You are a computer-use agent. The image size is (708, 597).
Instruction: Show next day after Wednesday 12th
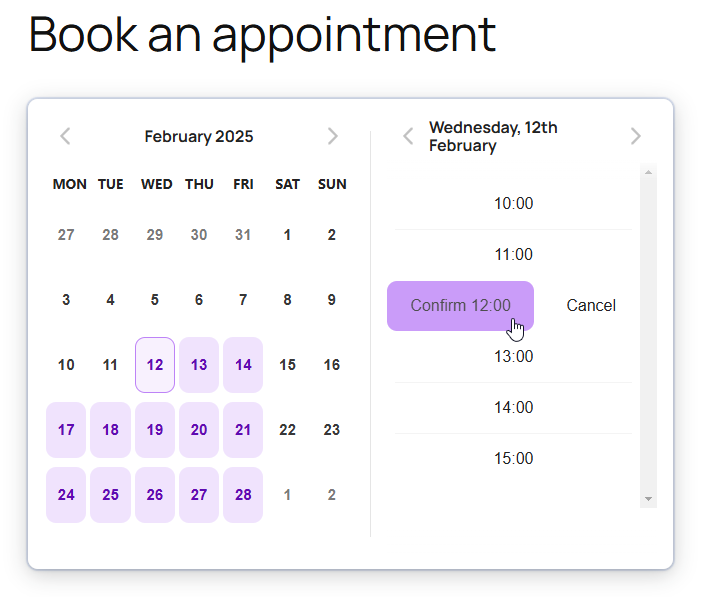click(635, 136)
